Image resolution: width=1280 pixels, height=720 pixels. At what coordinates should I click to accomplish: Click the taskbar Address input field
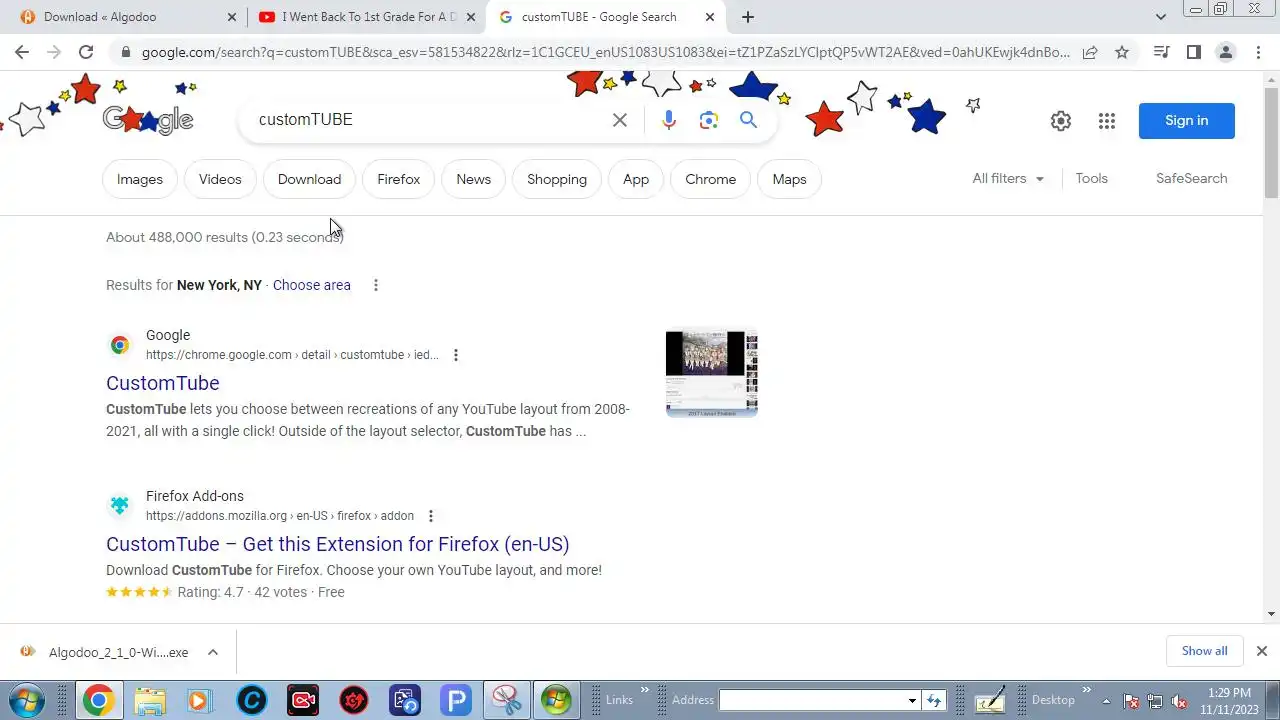tap(812, 700)
